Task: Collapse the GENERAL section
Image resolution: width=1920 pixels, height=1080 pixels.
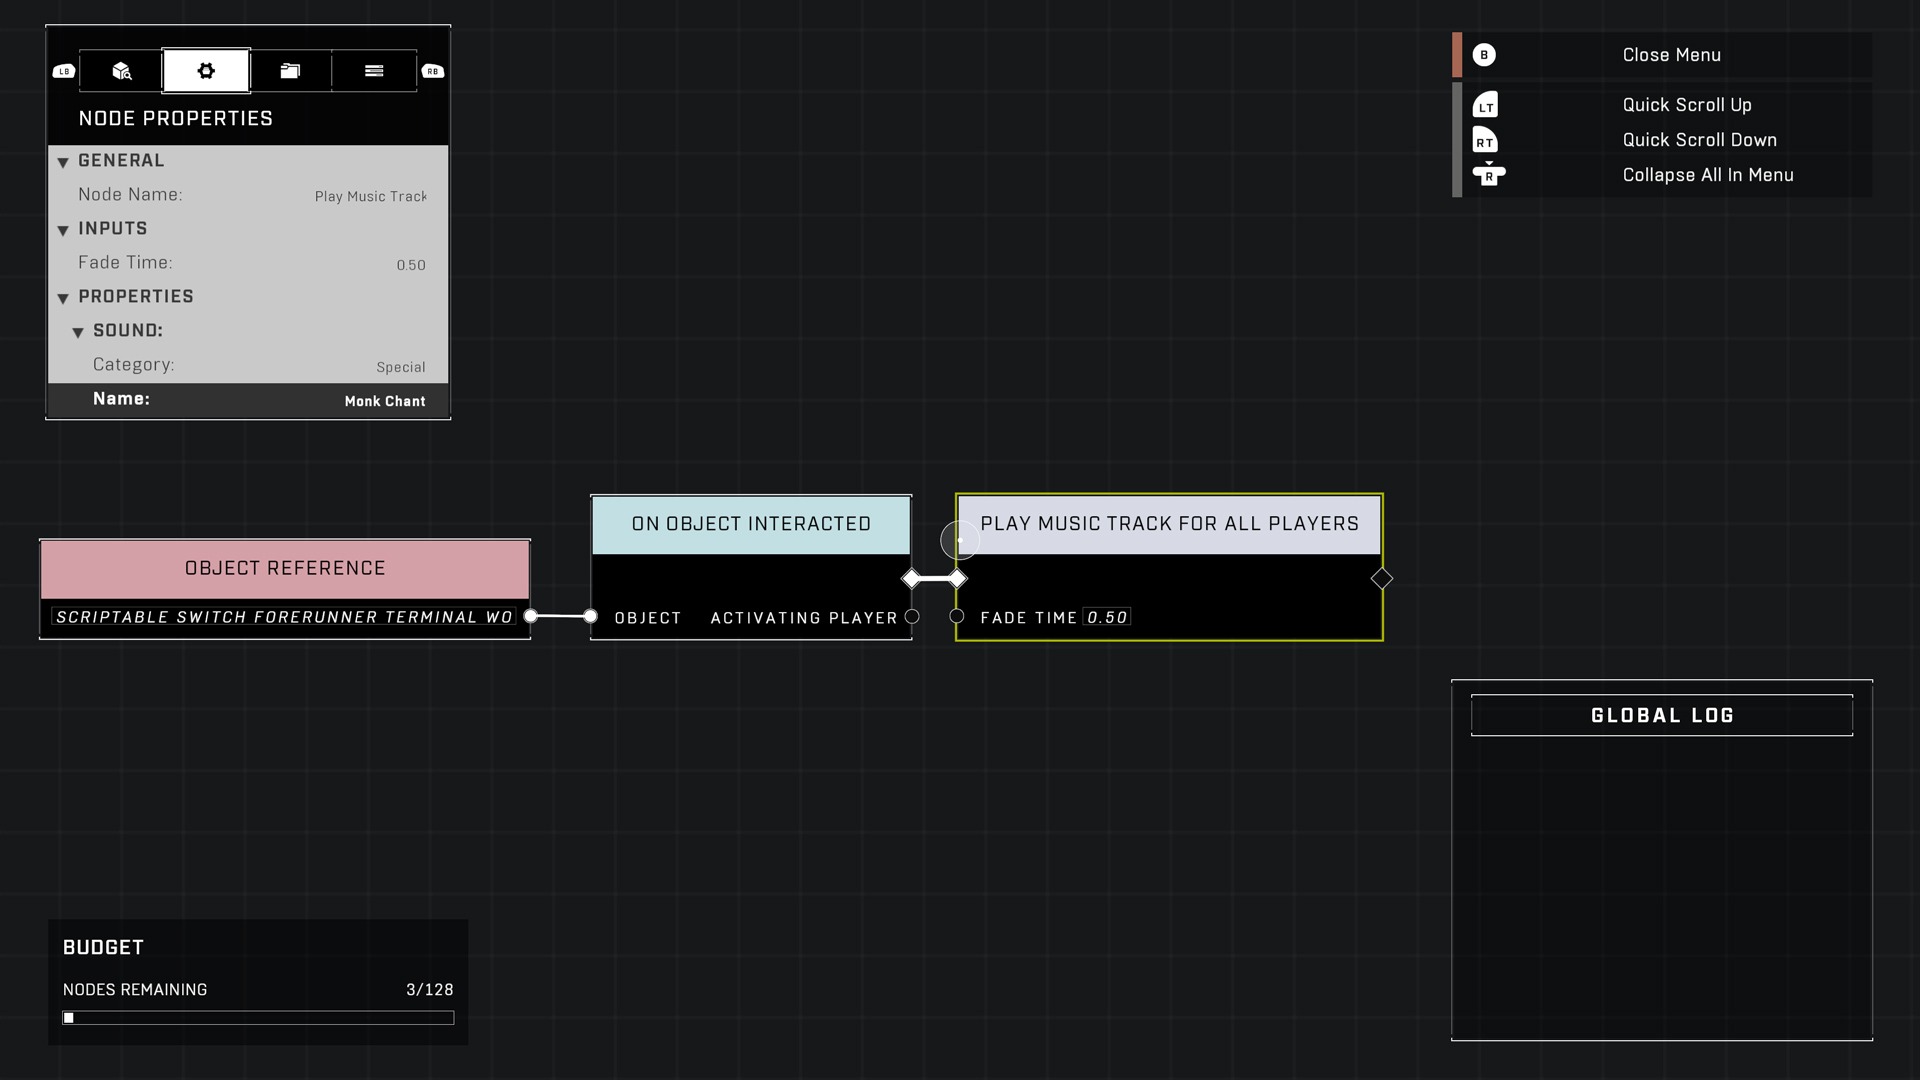Action: pos(63,162)
